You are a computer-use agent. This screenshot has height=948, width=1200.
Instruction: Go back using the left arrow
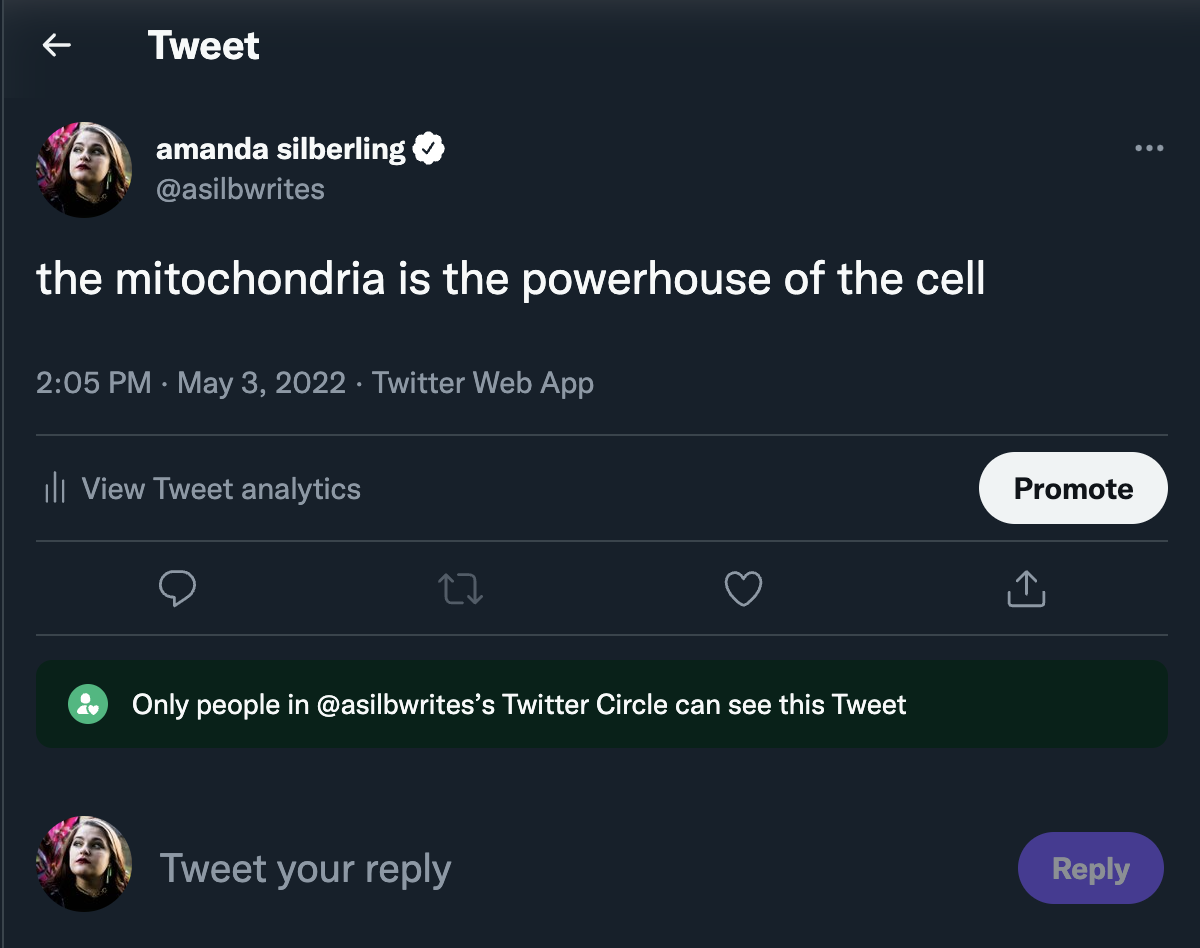point(57,45)
